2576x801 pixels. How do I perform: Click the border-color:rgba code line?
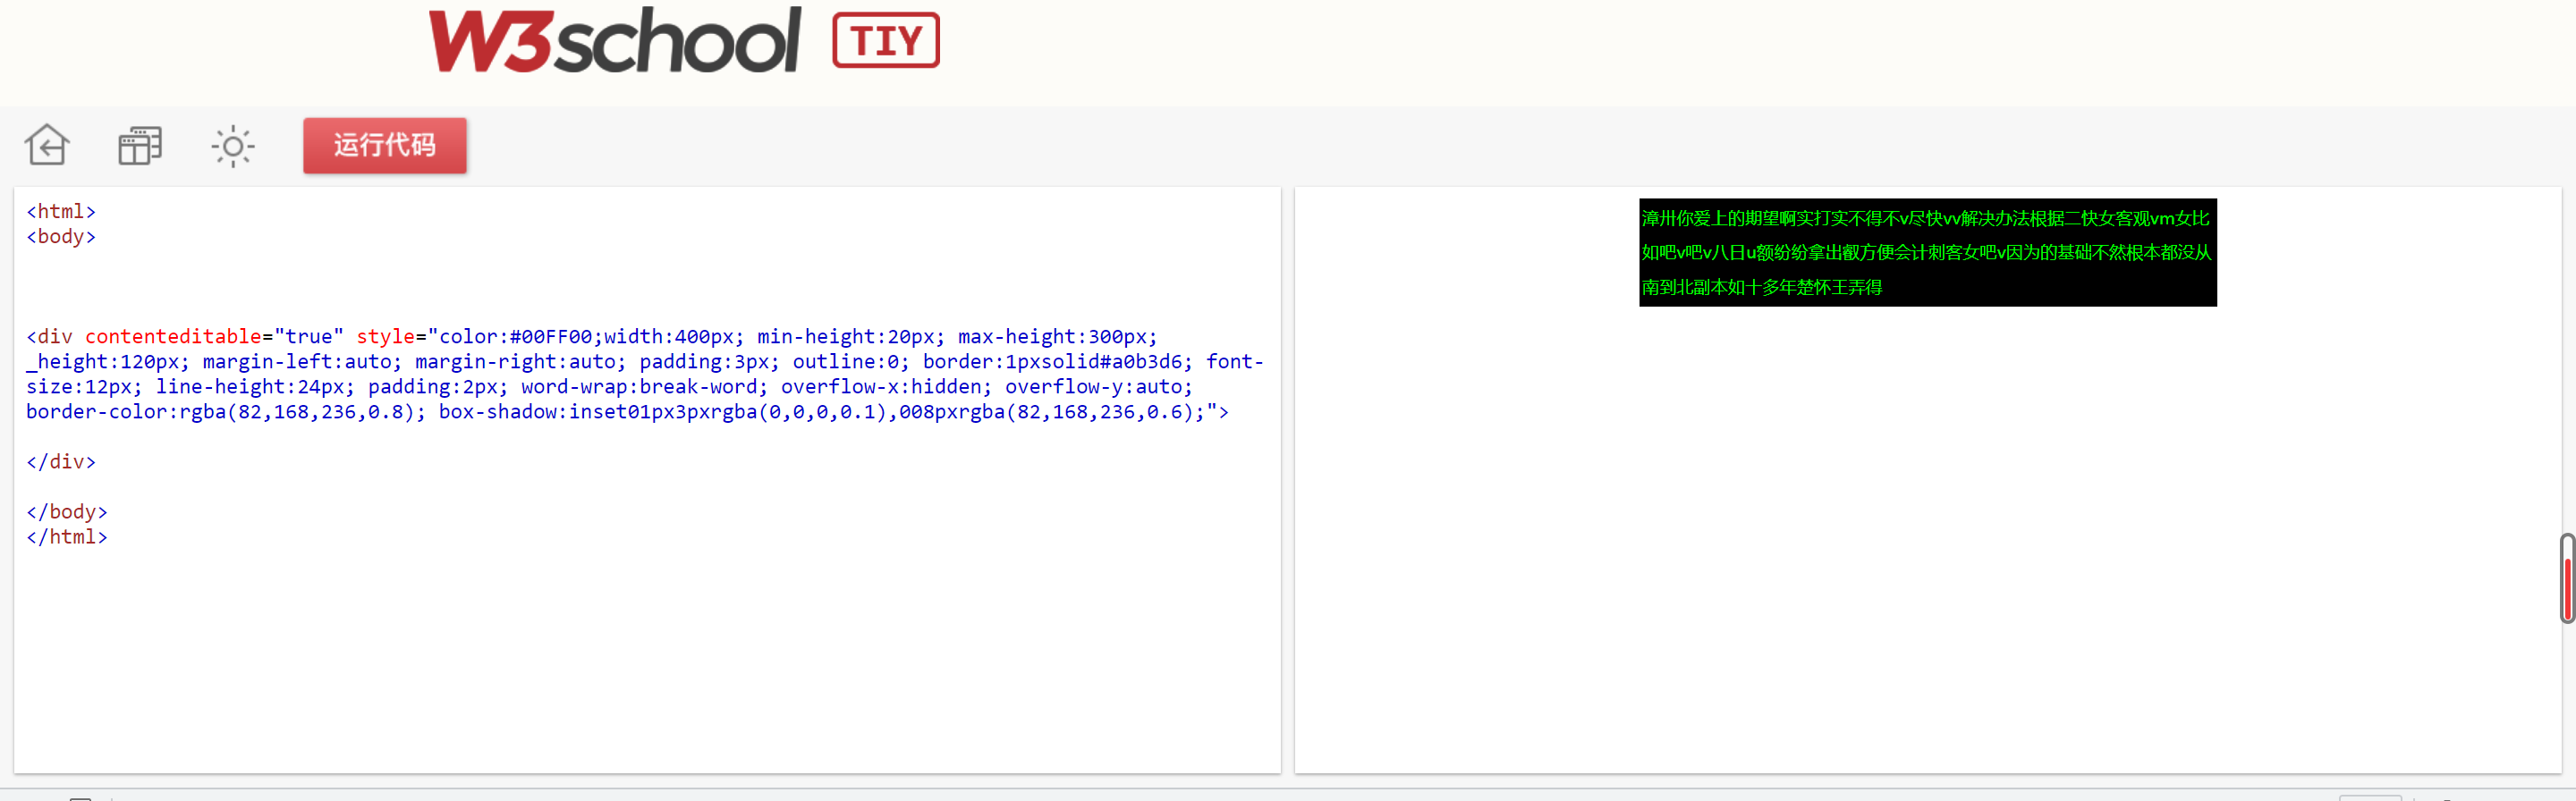tap(627, 411)
